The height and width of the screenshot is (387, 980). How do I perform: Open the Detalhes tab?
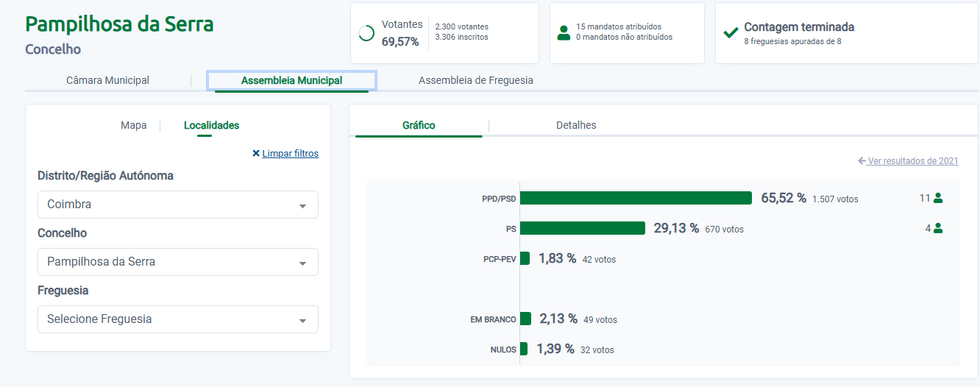pyautogui.click(x=576, y=125)
